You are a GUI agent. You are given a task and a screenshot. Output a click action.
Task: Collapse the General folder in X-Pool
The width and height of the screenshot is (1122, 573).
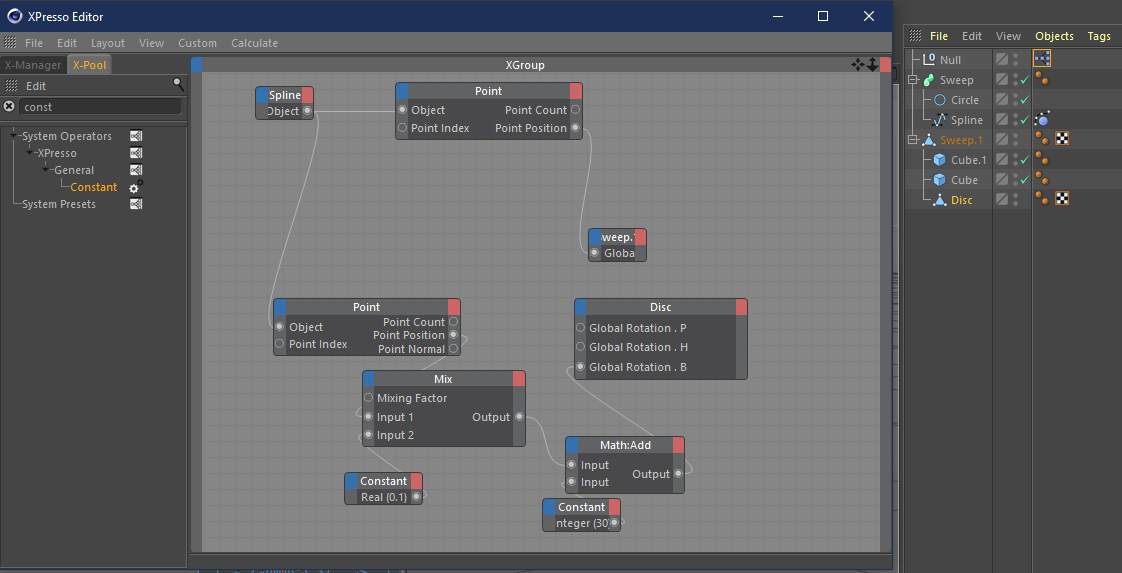46,170
